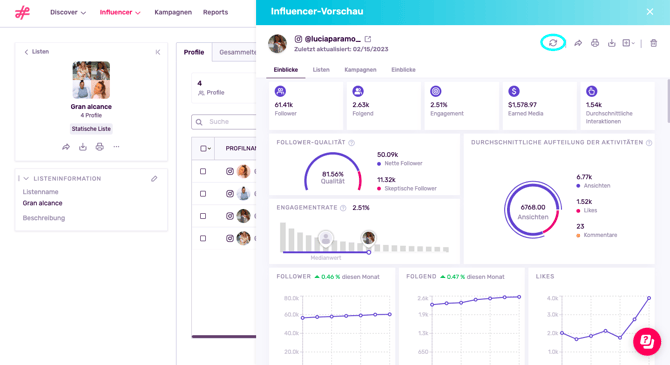Print the influencer preview
670x365 pixels.
pyautogui.click(x=595, y=43)
